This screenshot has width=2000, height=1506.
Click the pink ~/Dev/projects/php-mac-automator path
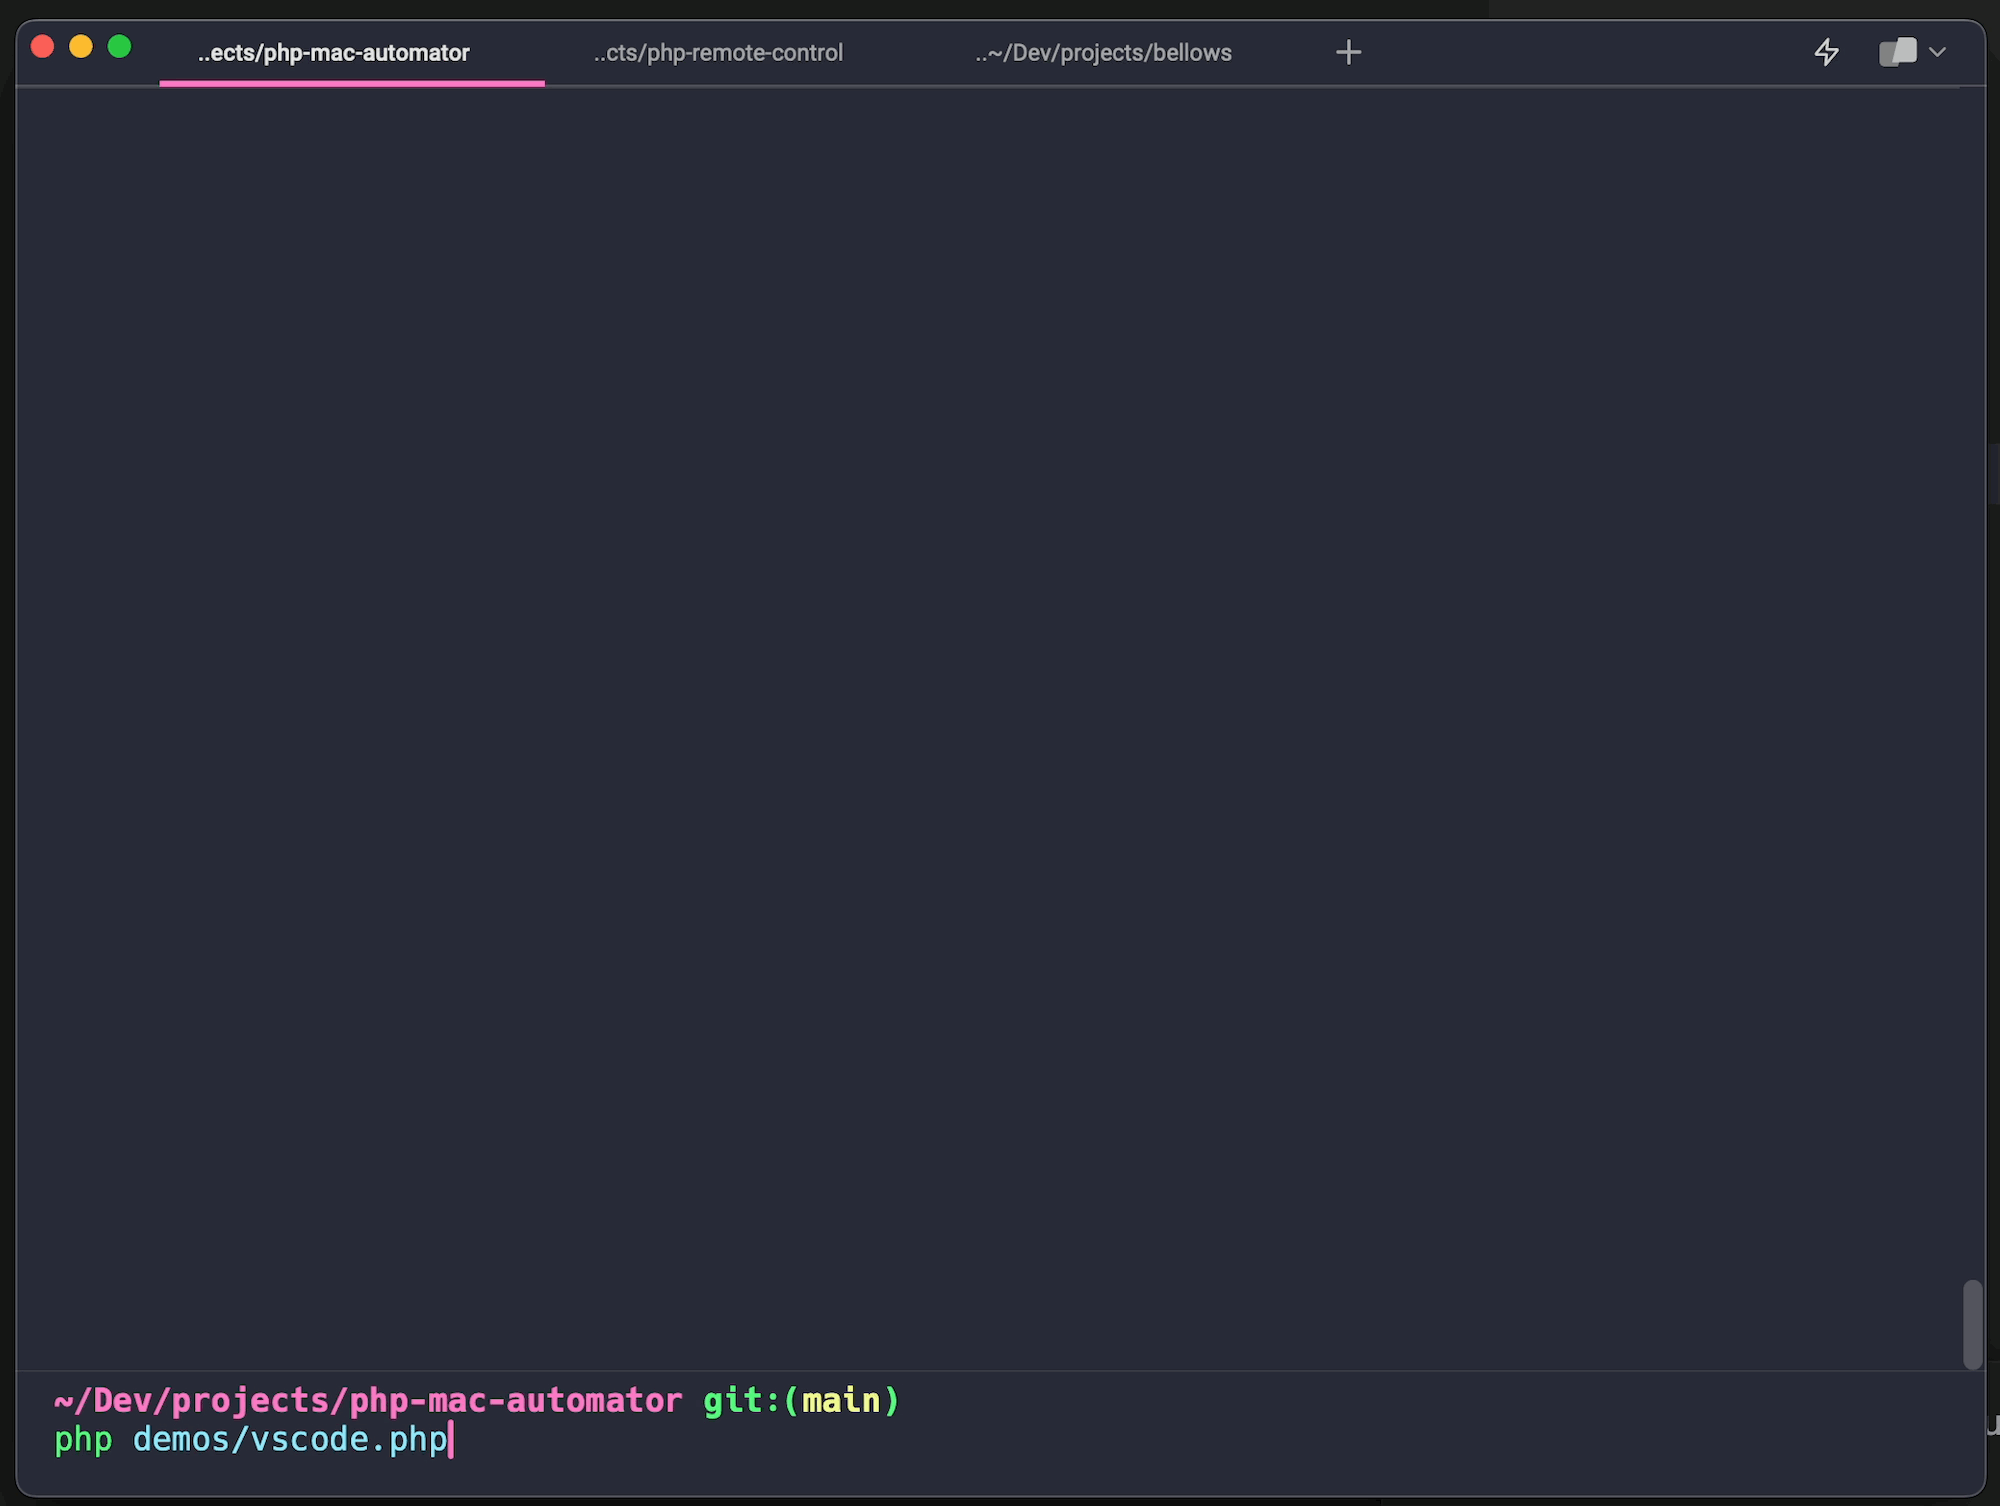(x=367, y=1400)
